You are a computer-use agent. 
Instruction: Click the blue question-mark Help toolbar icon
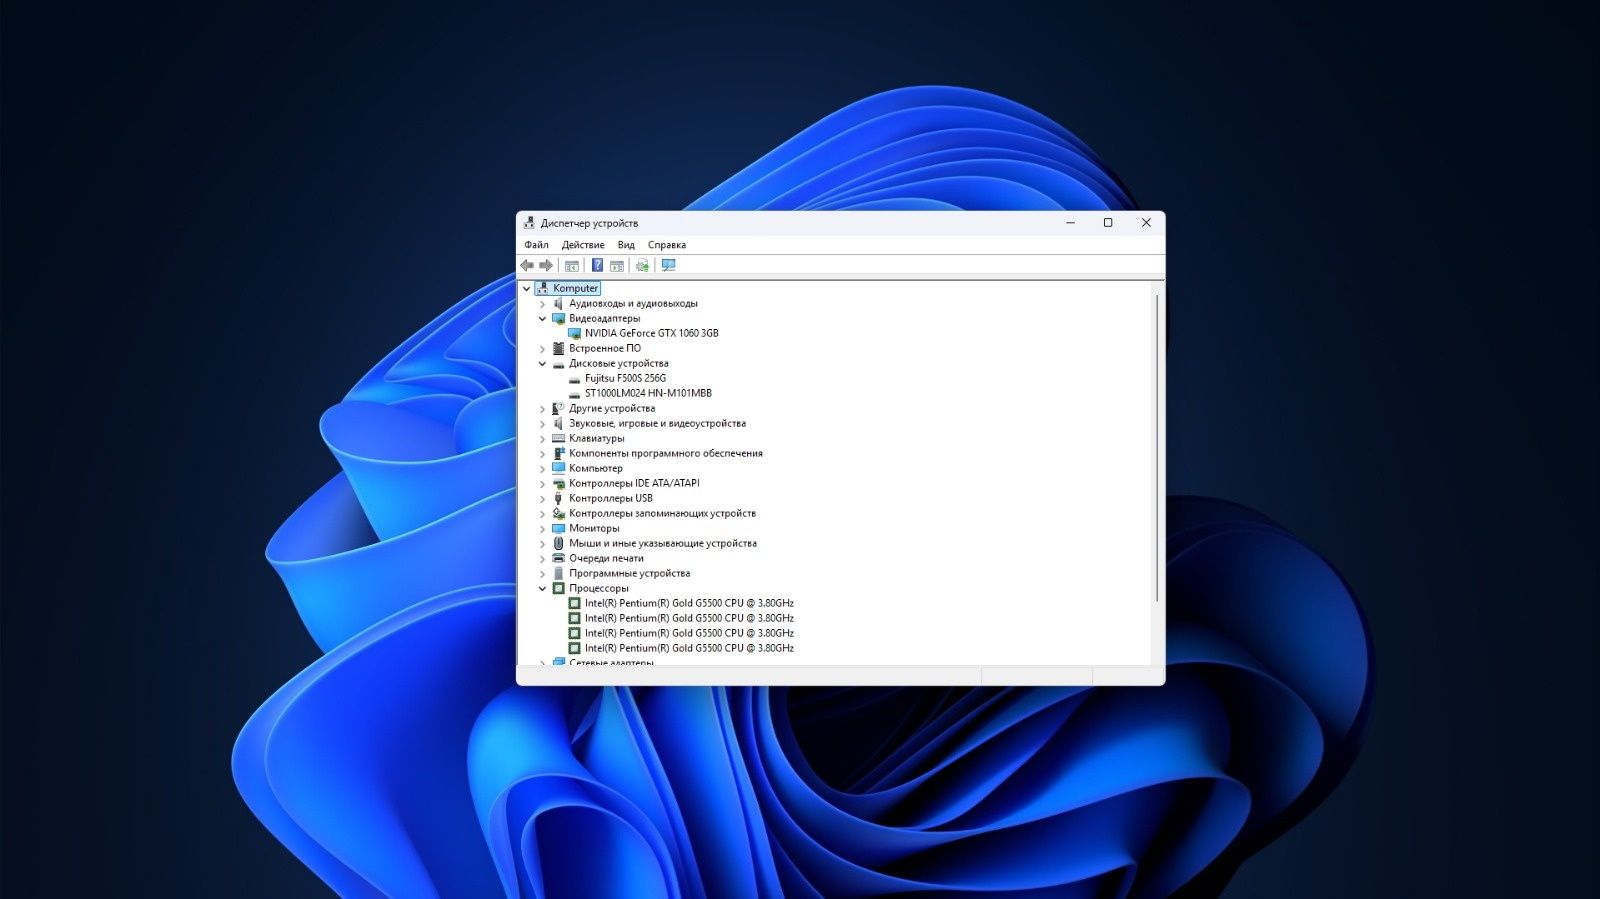(597, 265)
